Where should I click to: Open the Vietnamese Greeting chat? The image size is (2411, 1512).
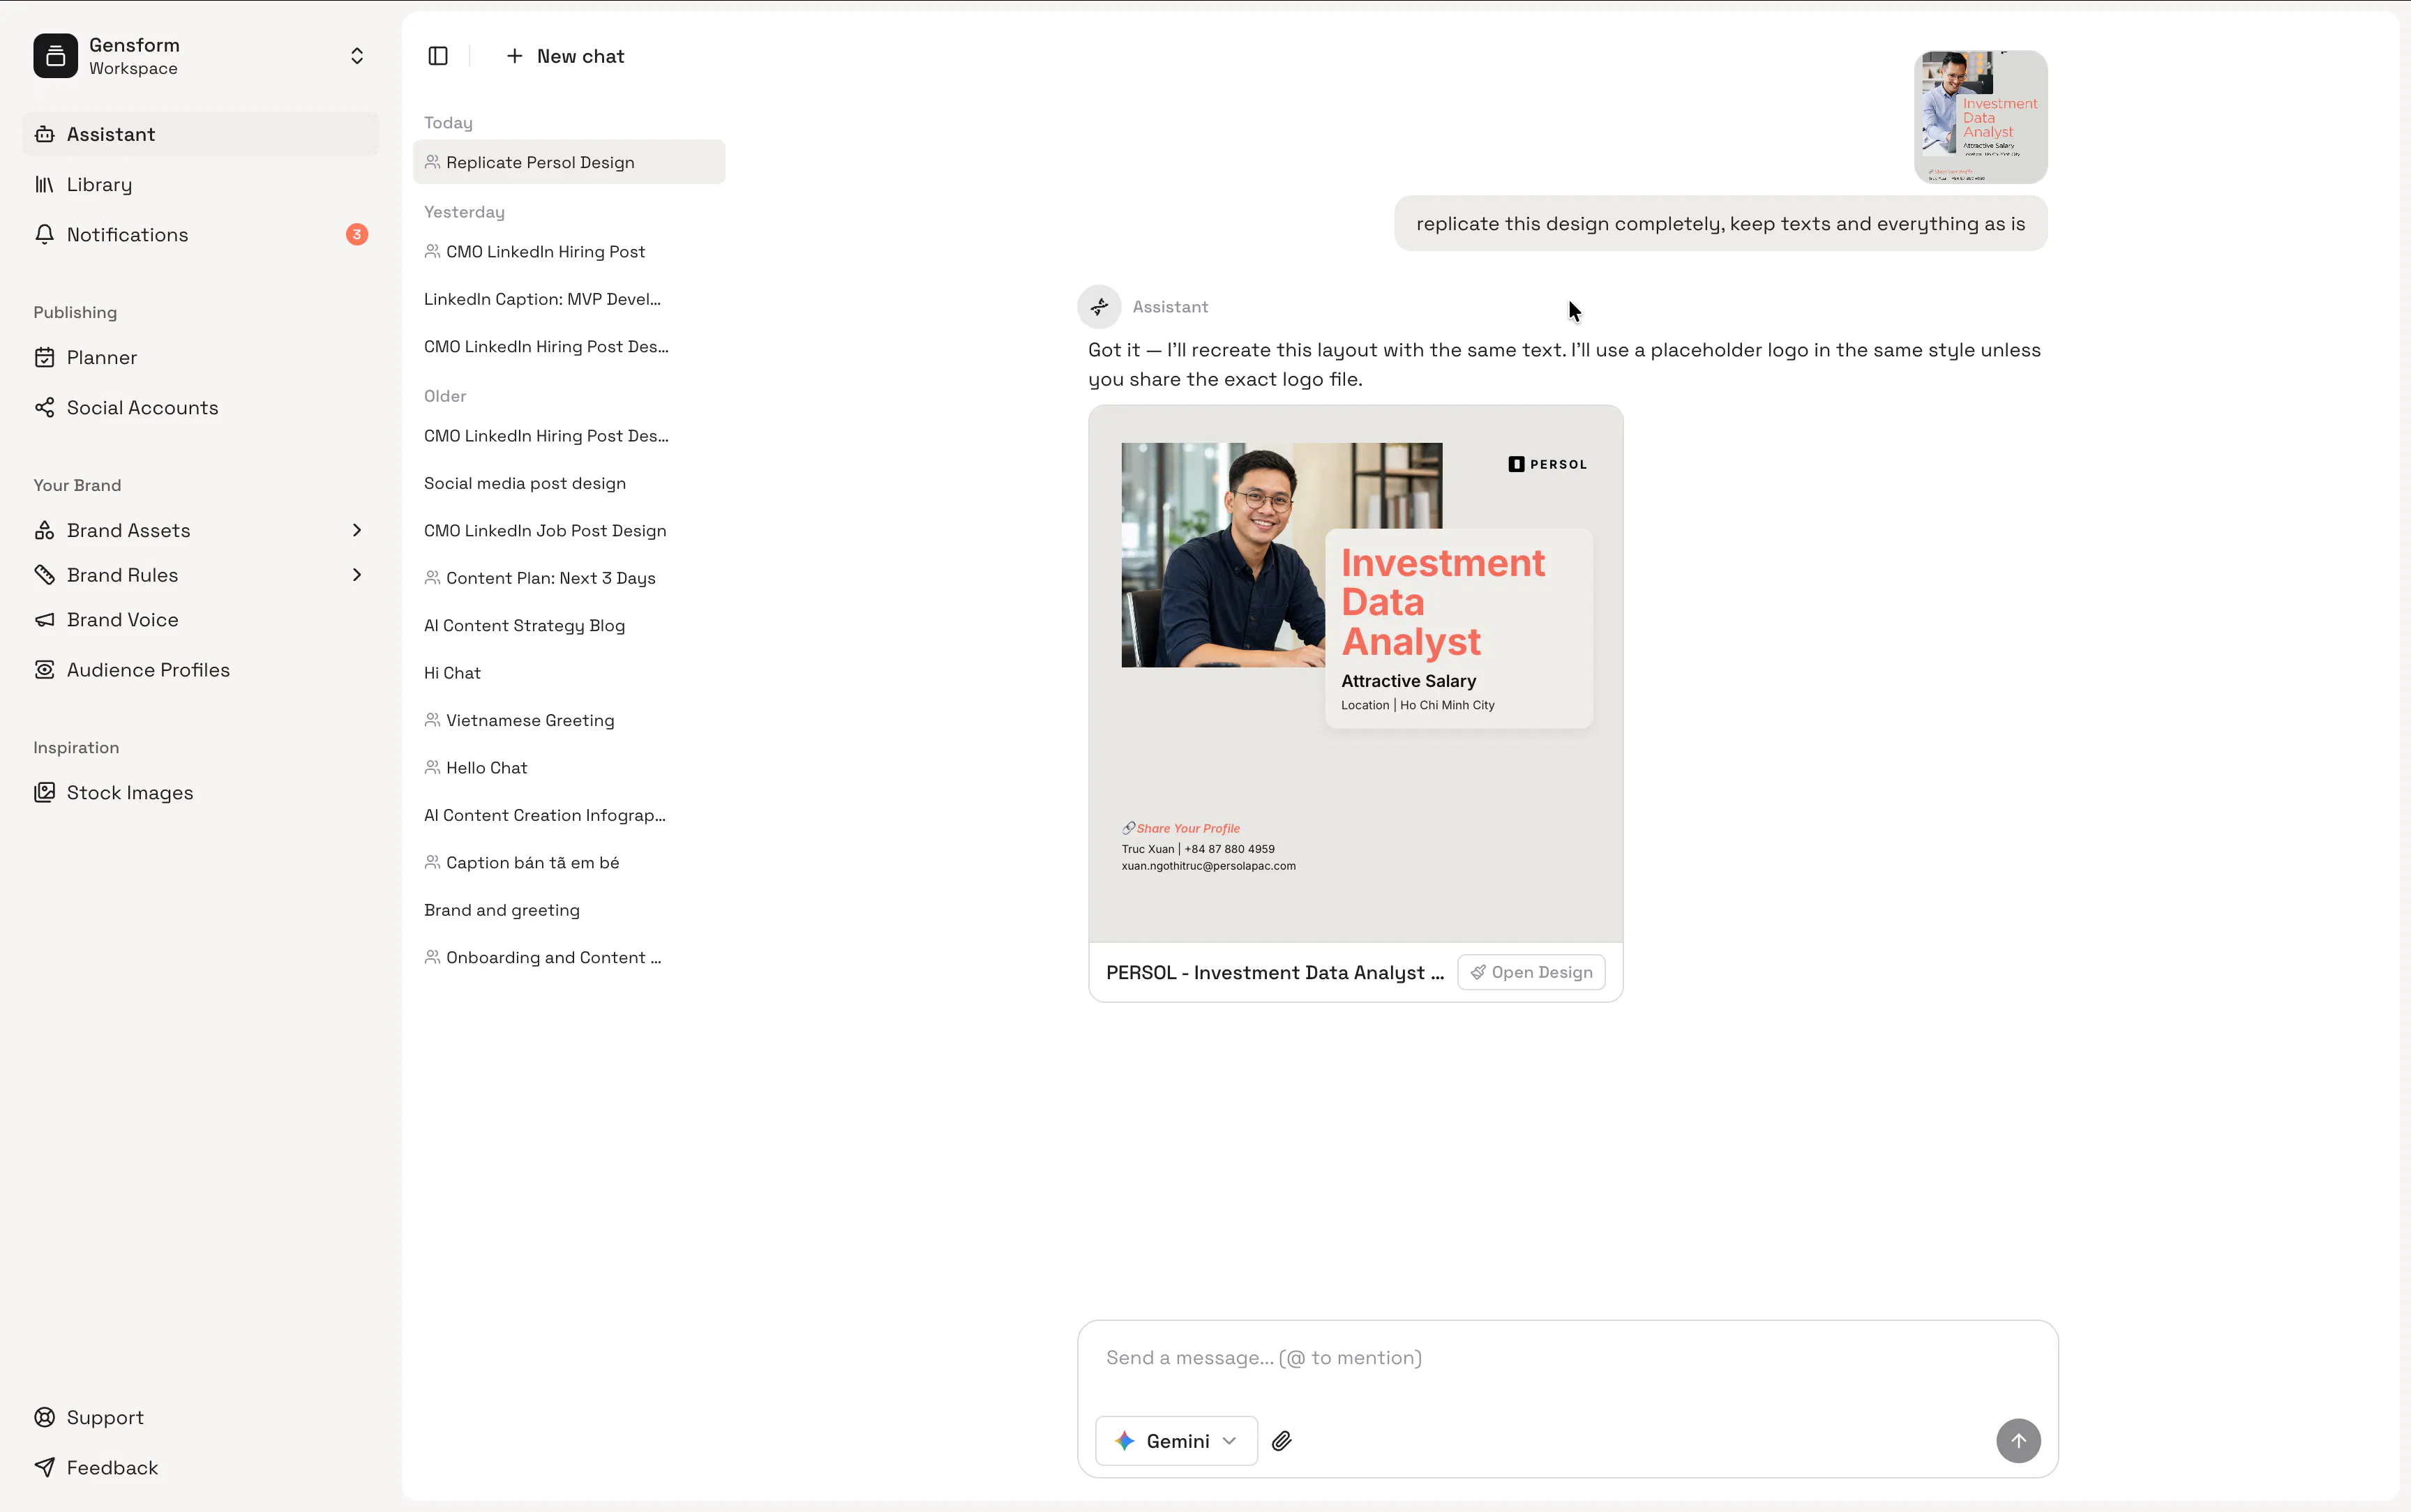point(569,720)
